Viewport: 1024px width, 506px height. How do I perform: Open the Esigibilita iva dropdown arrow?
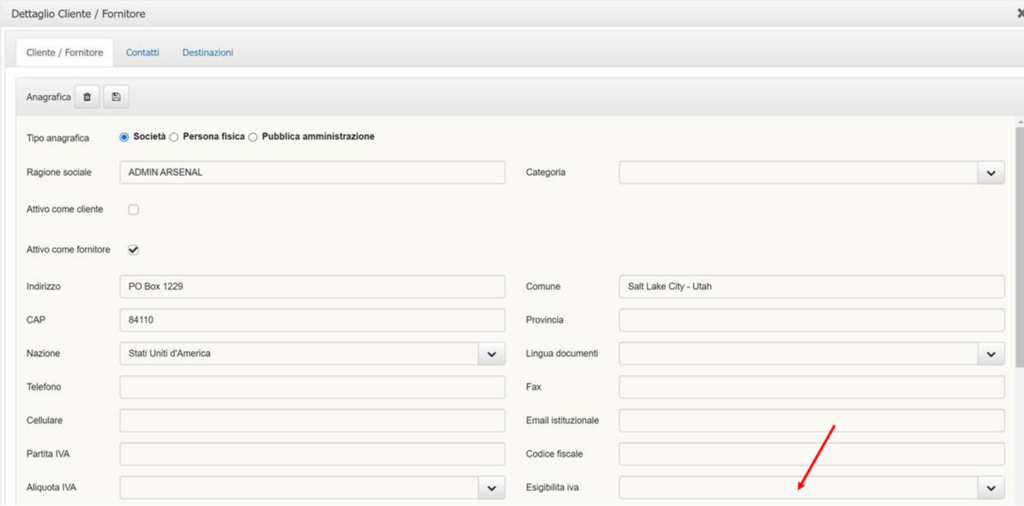point(991,487)
